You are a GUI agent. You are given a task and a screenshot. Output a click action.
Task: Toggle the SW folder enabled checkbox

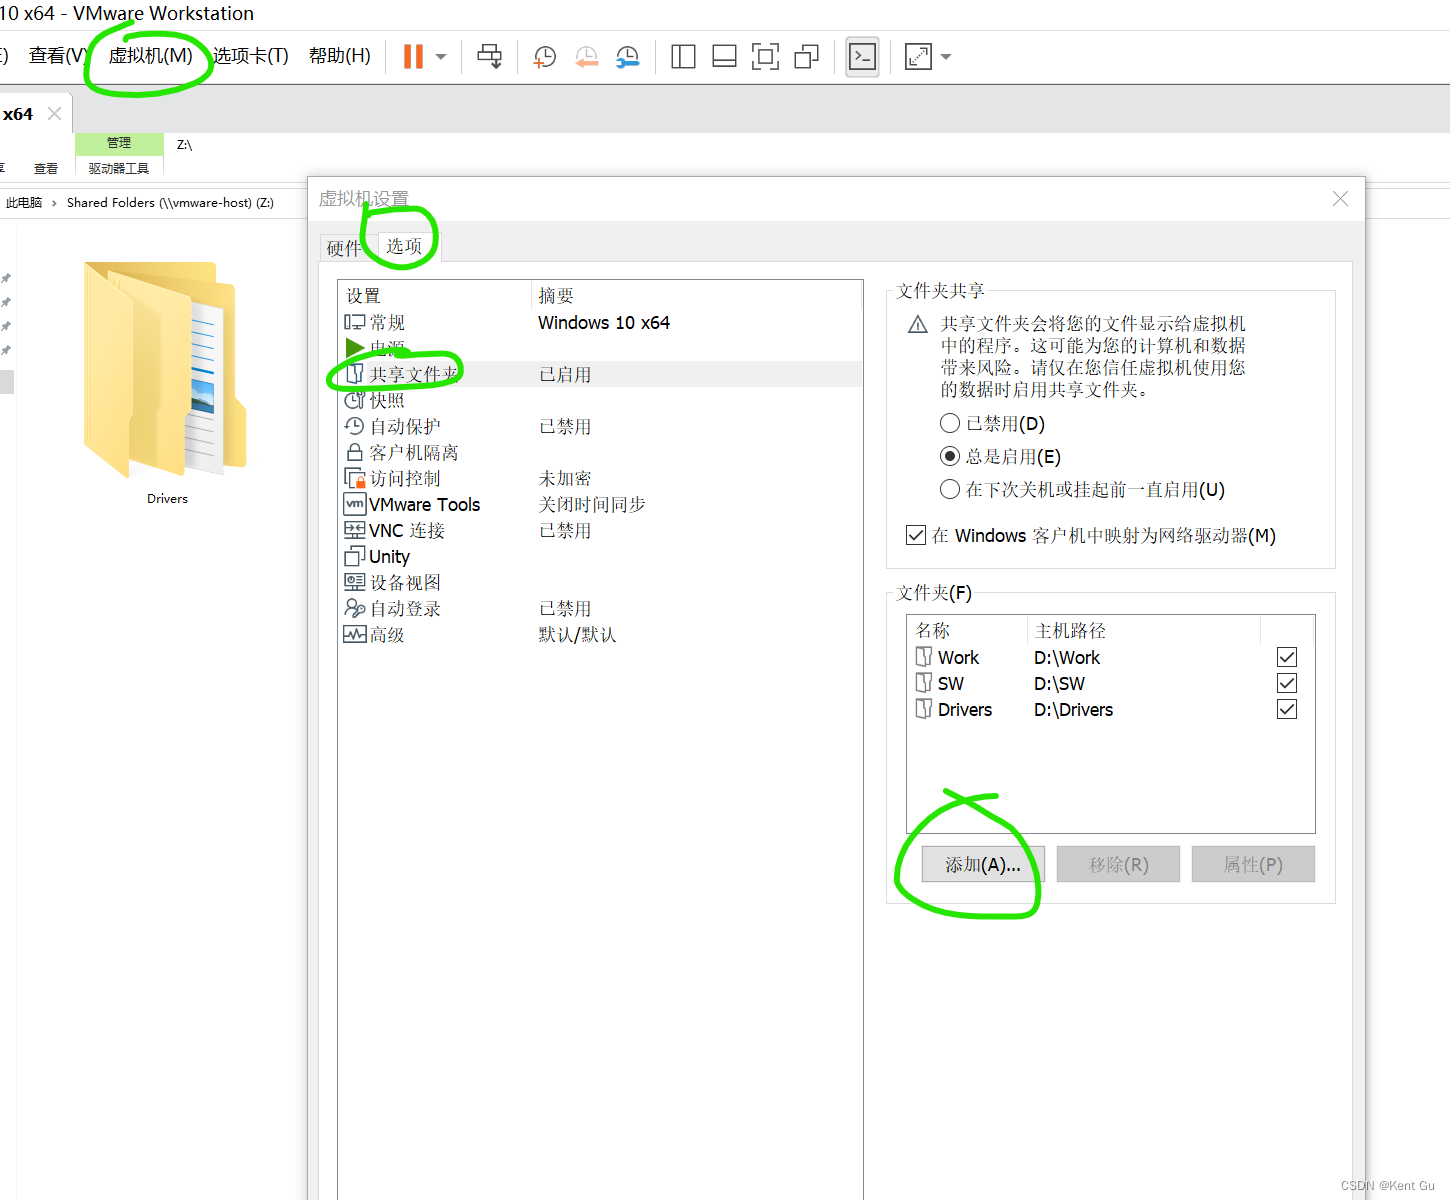[1287, 683]
